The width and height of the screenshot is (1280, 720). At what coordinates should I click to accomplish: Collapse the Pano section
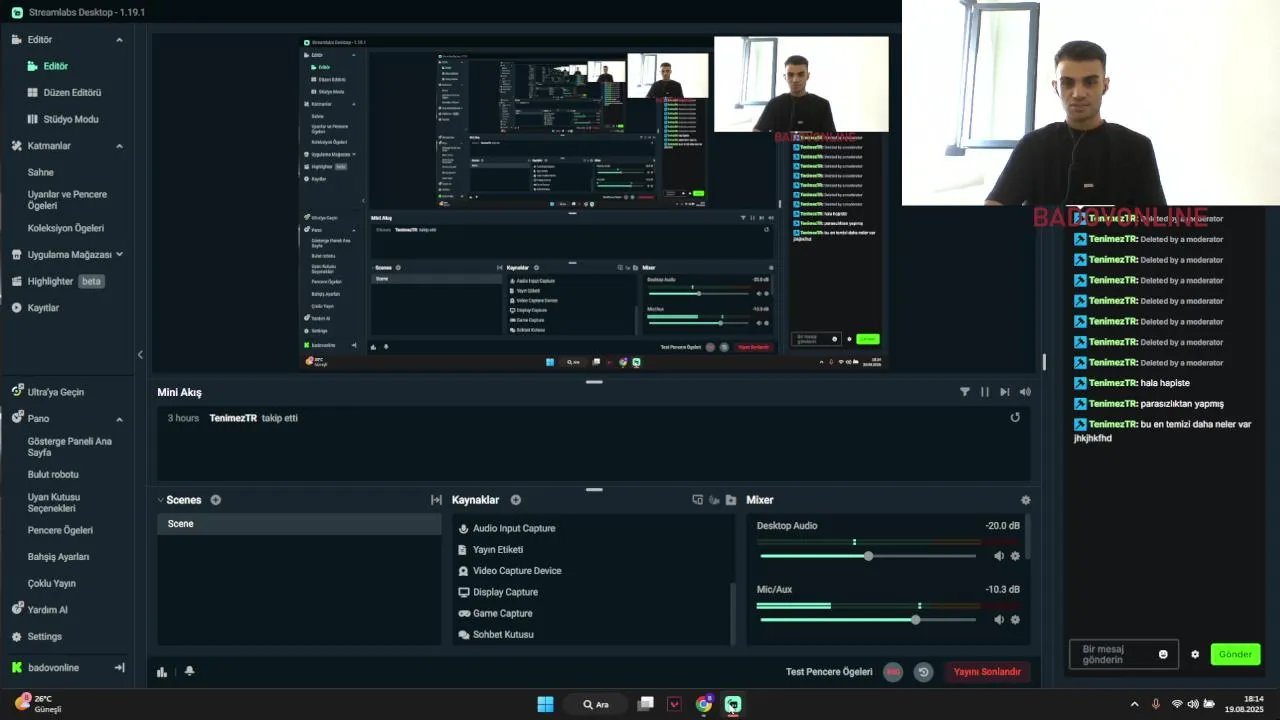(119, 419)
